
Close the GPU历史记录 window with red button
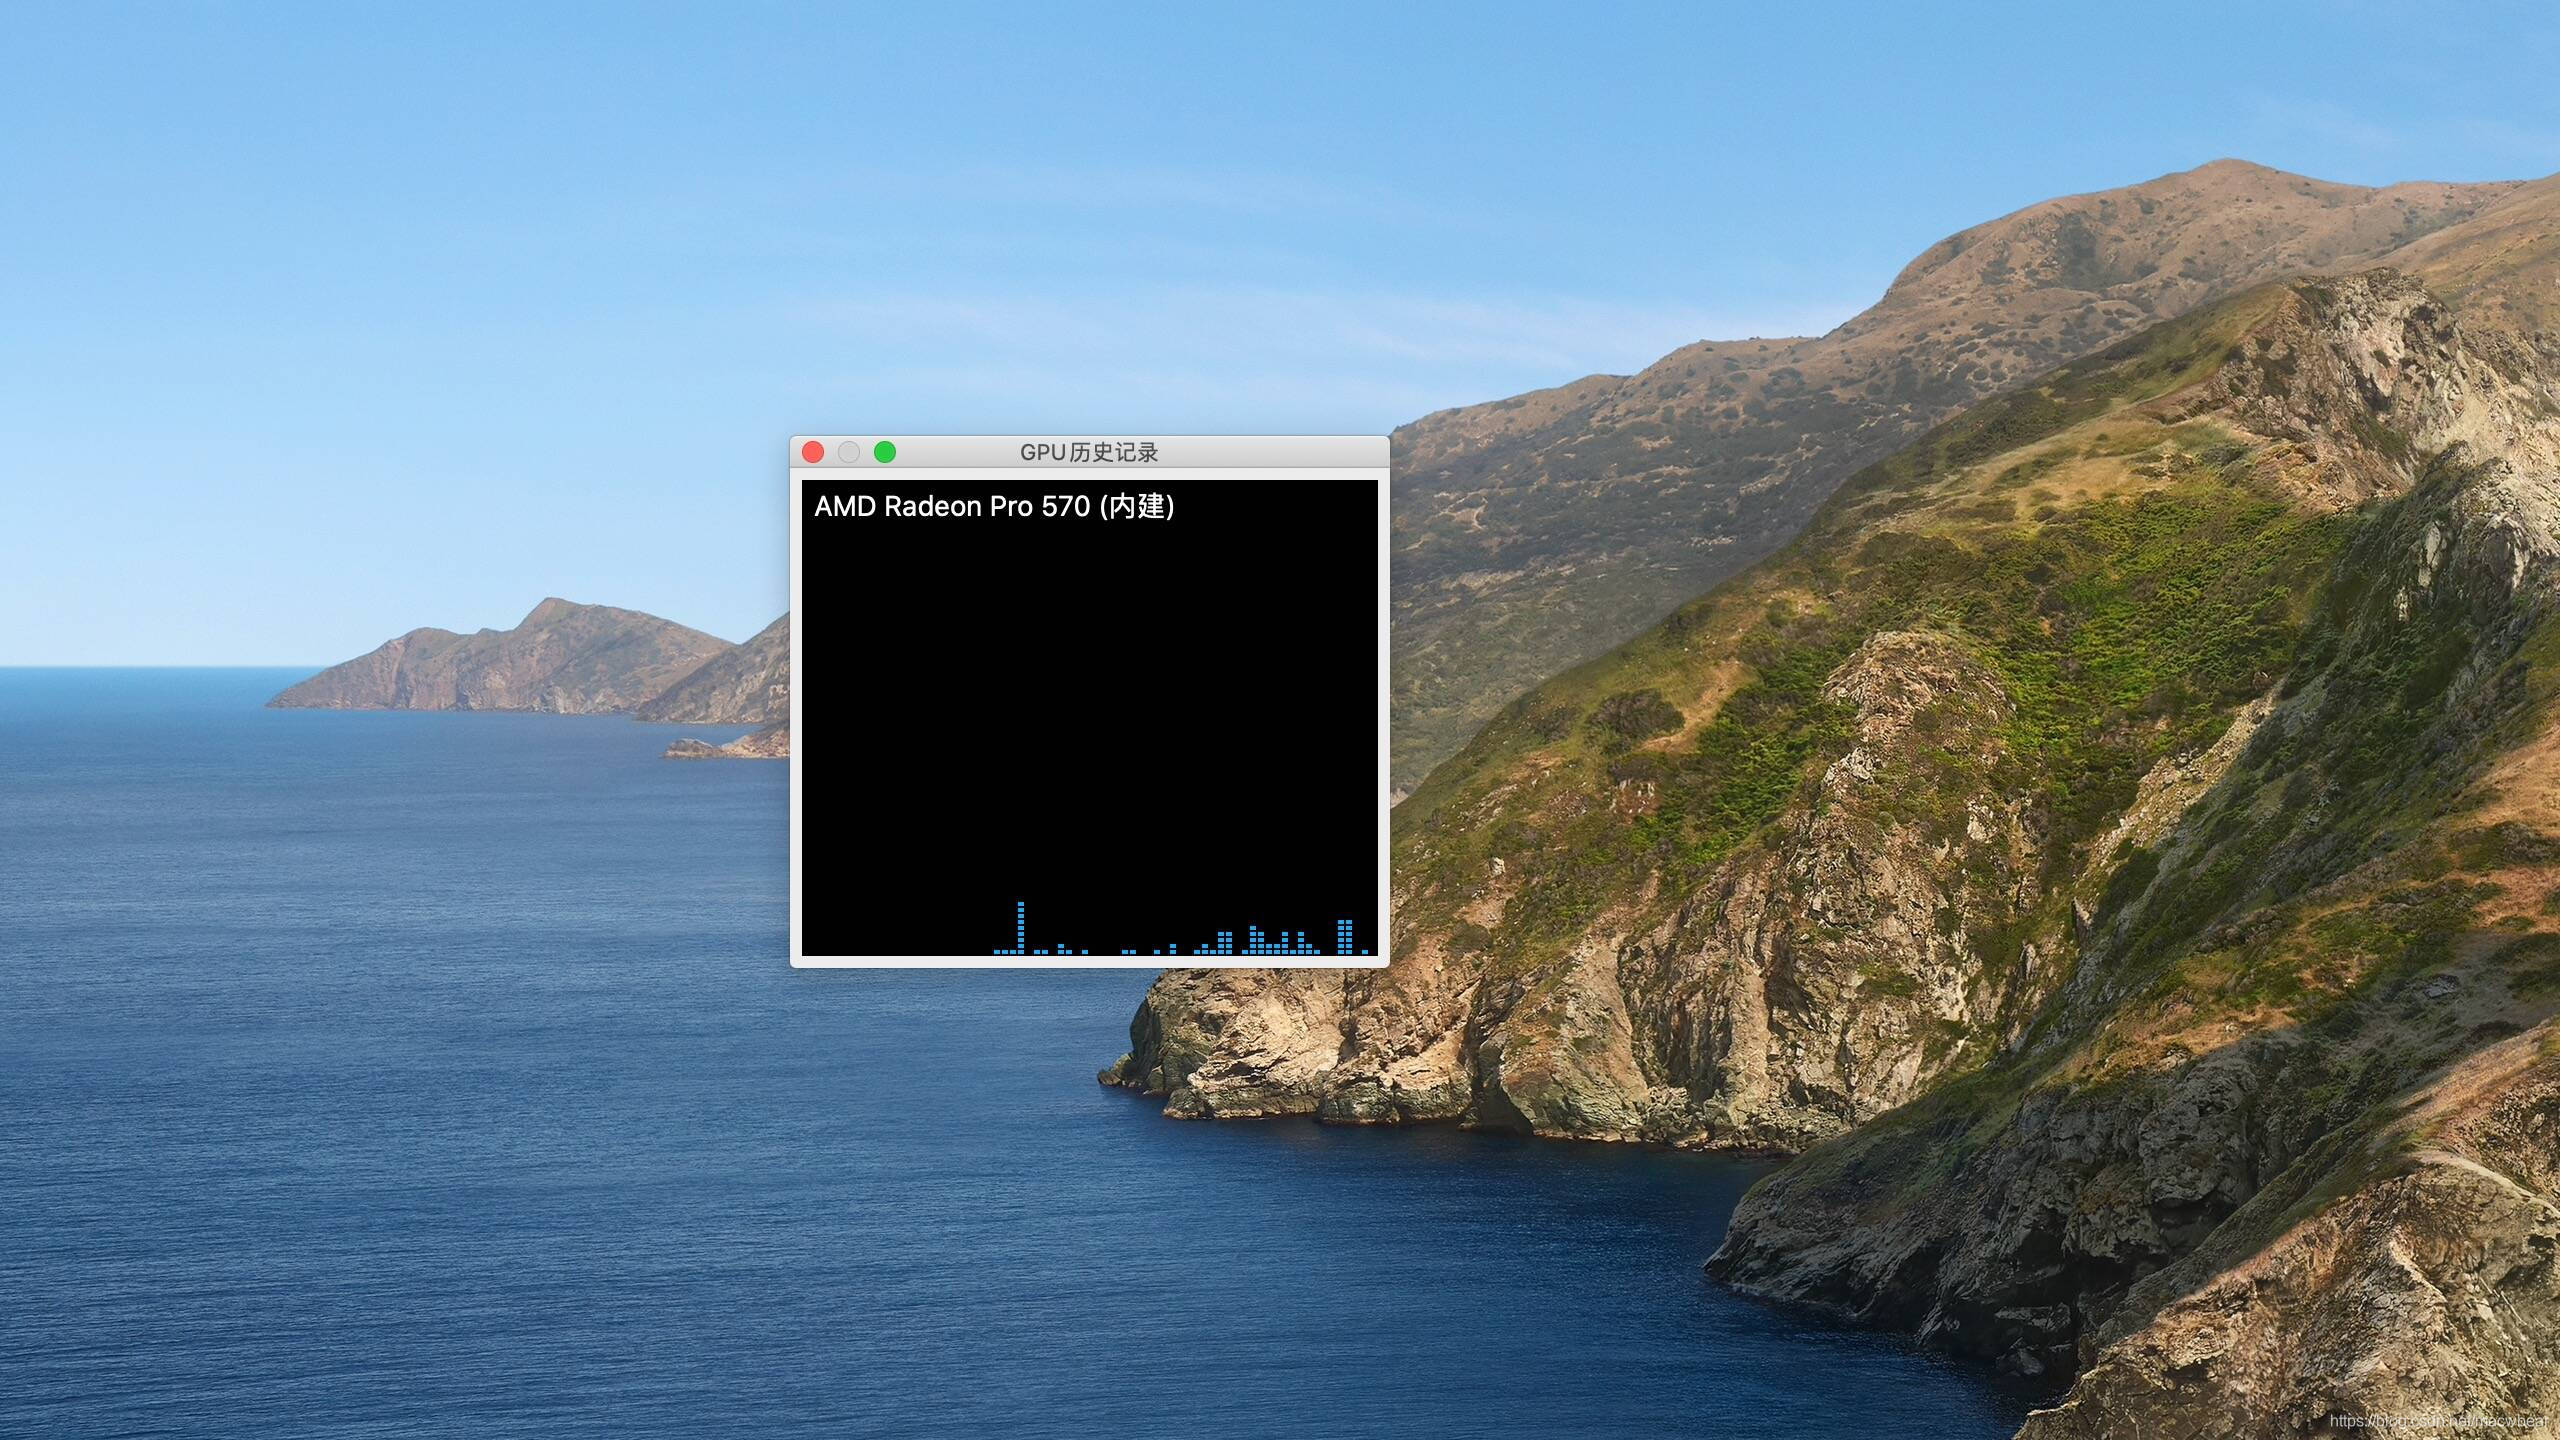[813, 452]
